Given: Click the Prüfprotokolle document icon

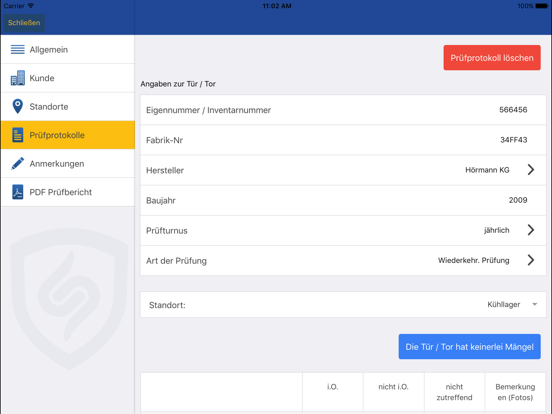Looking at the screenshot, I should tap(18, 135).
